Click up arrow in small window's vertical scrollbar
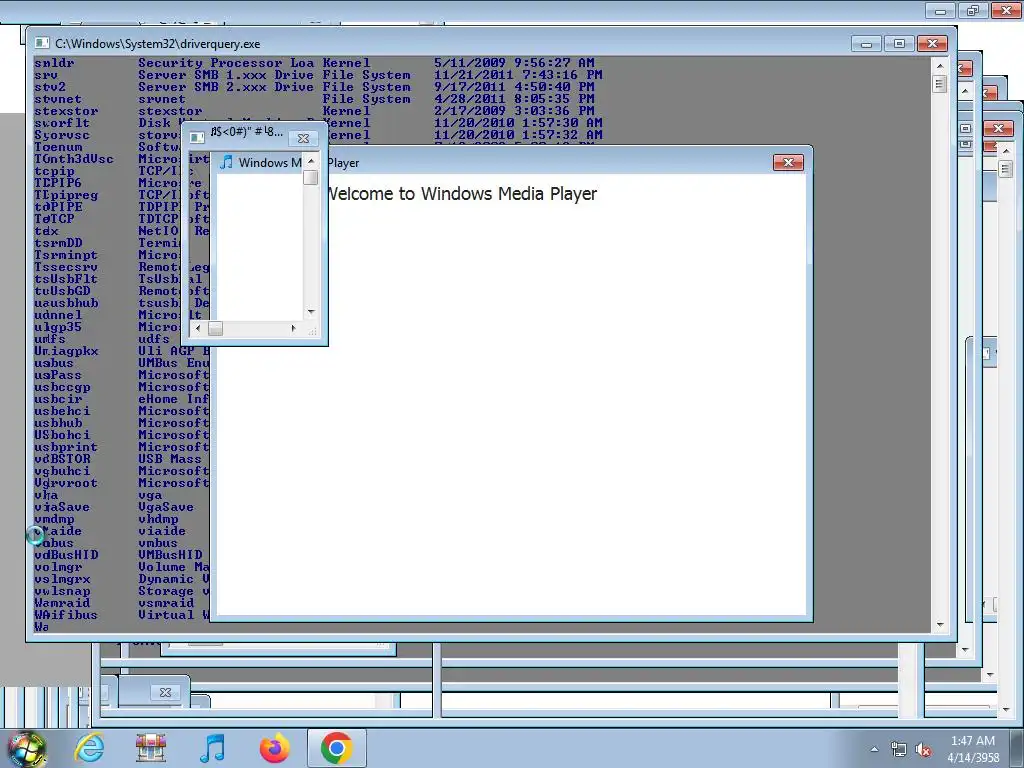 coord(311,161)
